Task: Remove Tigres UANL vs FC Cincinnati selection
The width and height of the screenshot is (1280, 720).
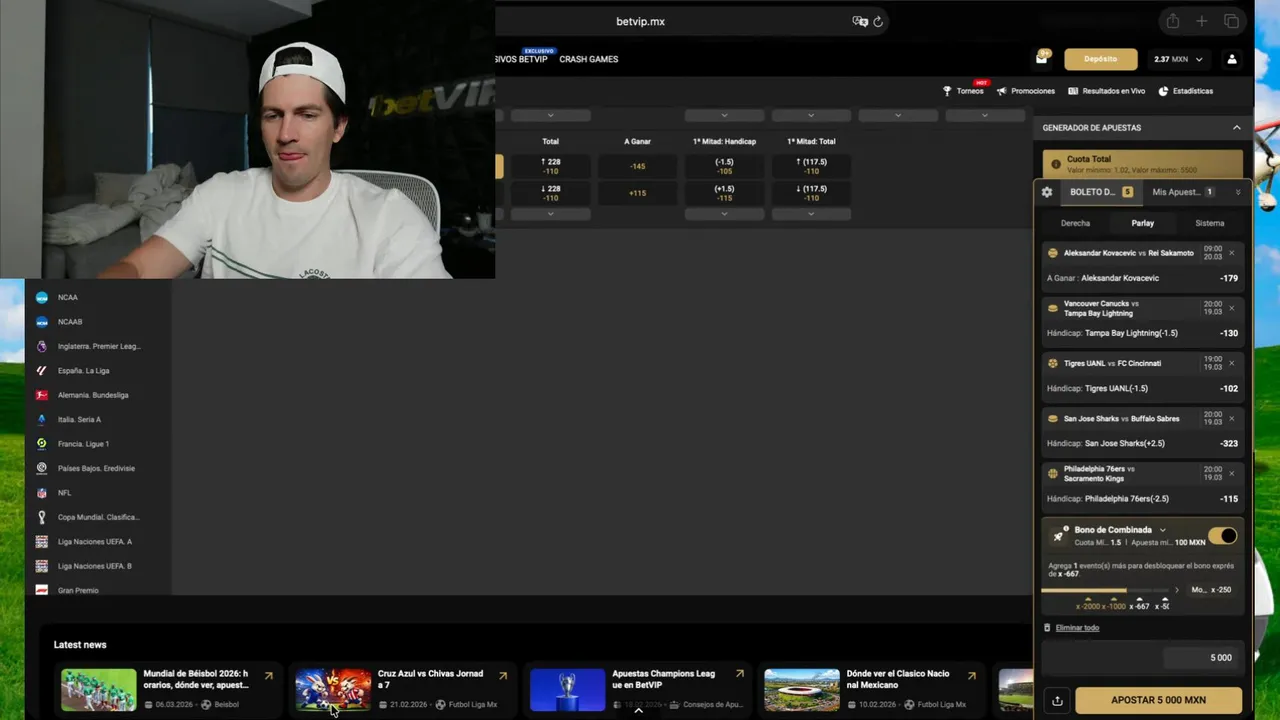Action: [x=1231, y=363]
